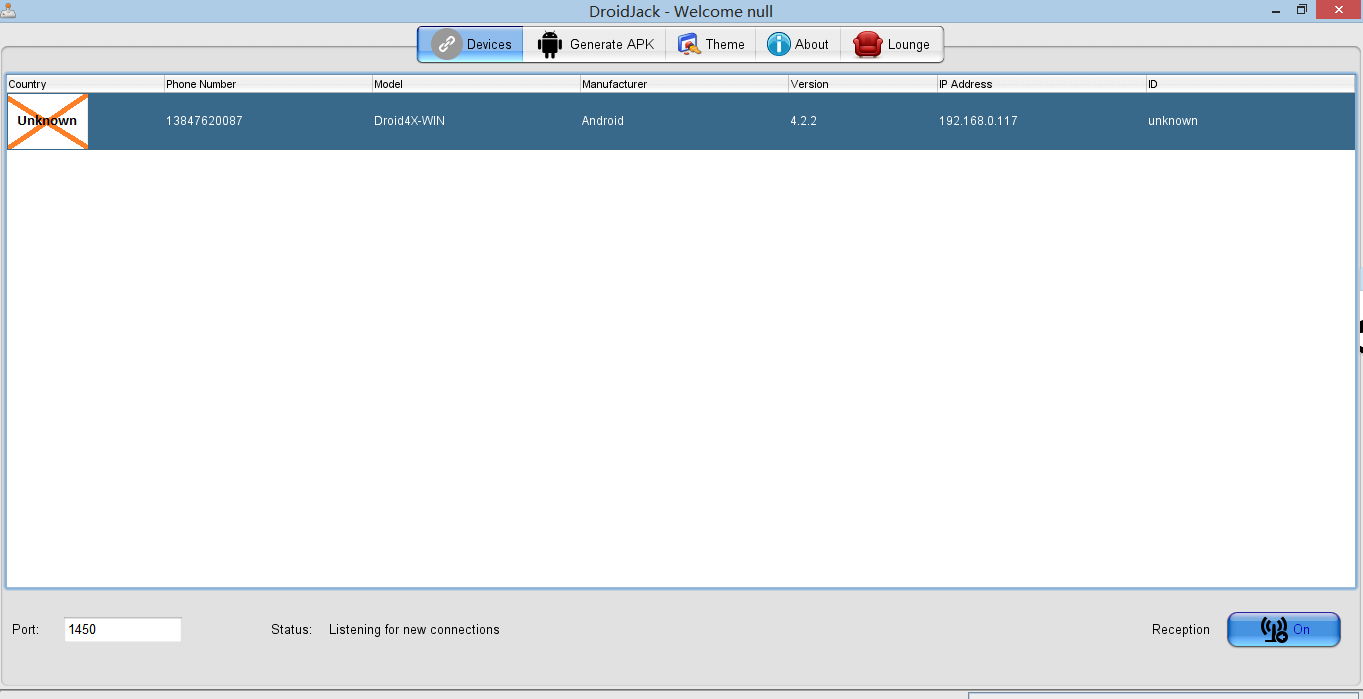The height and width of the screenshot is (699, 1363).
Task: Restore down the DroidJack window
Action: coord(1302,10)
